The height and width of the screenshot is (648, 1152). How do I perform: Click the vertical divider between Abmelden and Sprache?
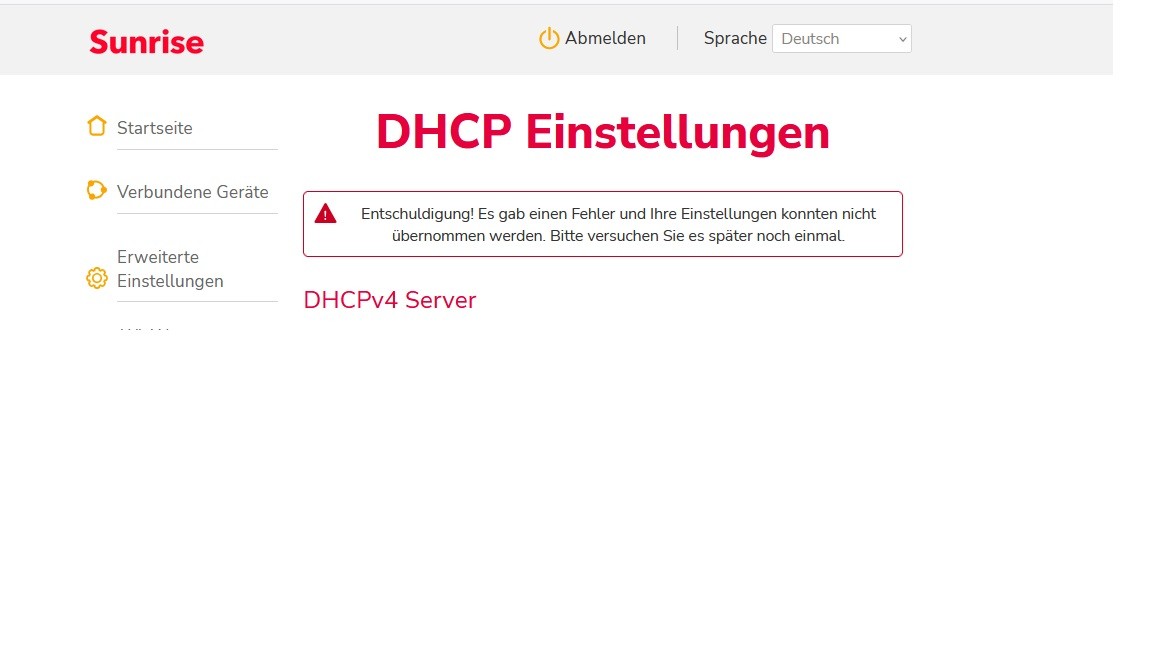tap(677, 38)
